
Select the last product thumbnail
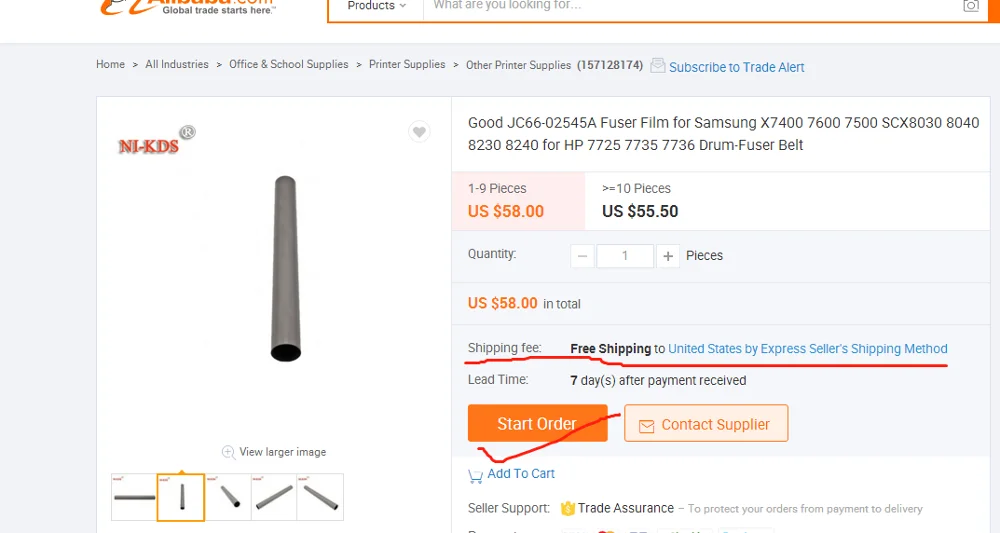point(320,497)
